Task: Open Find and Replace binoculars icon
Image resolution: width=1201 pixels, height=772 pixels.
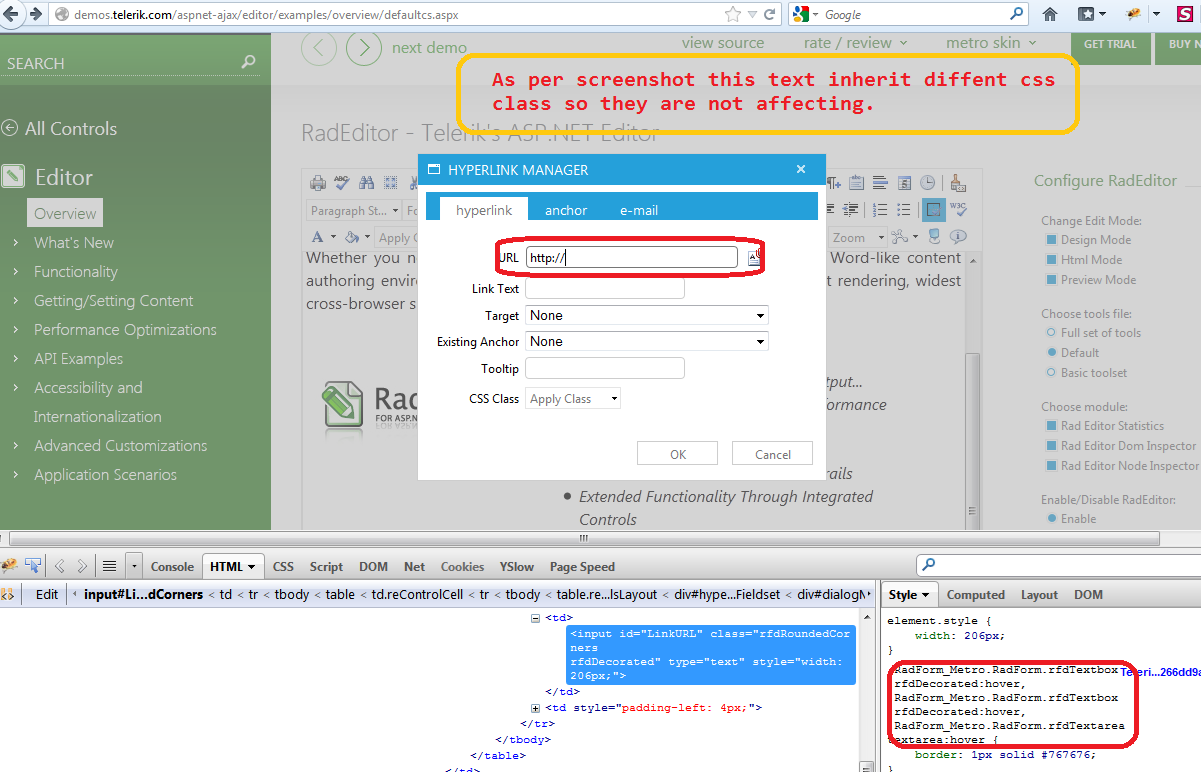Action: point(366,183)
